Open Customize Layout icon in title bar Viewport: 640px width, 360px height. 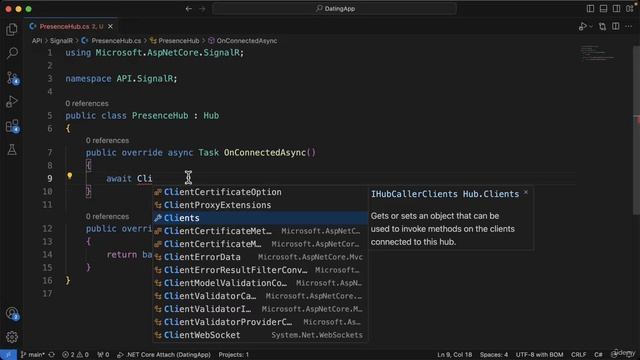[x=630, y=9]
